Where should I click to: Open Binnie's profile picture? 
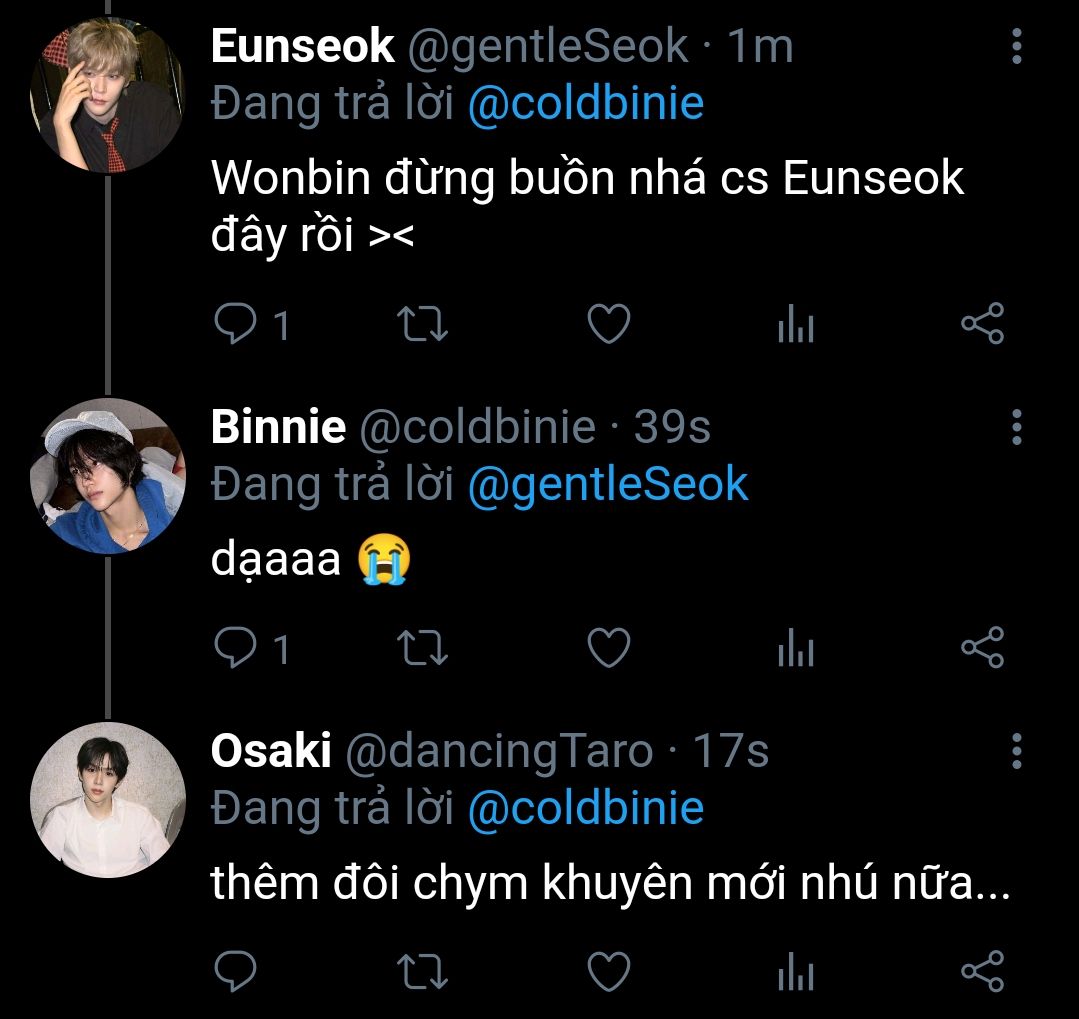click(x=107, y=476)
